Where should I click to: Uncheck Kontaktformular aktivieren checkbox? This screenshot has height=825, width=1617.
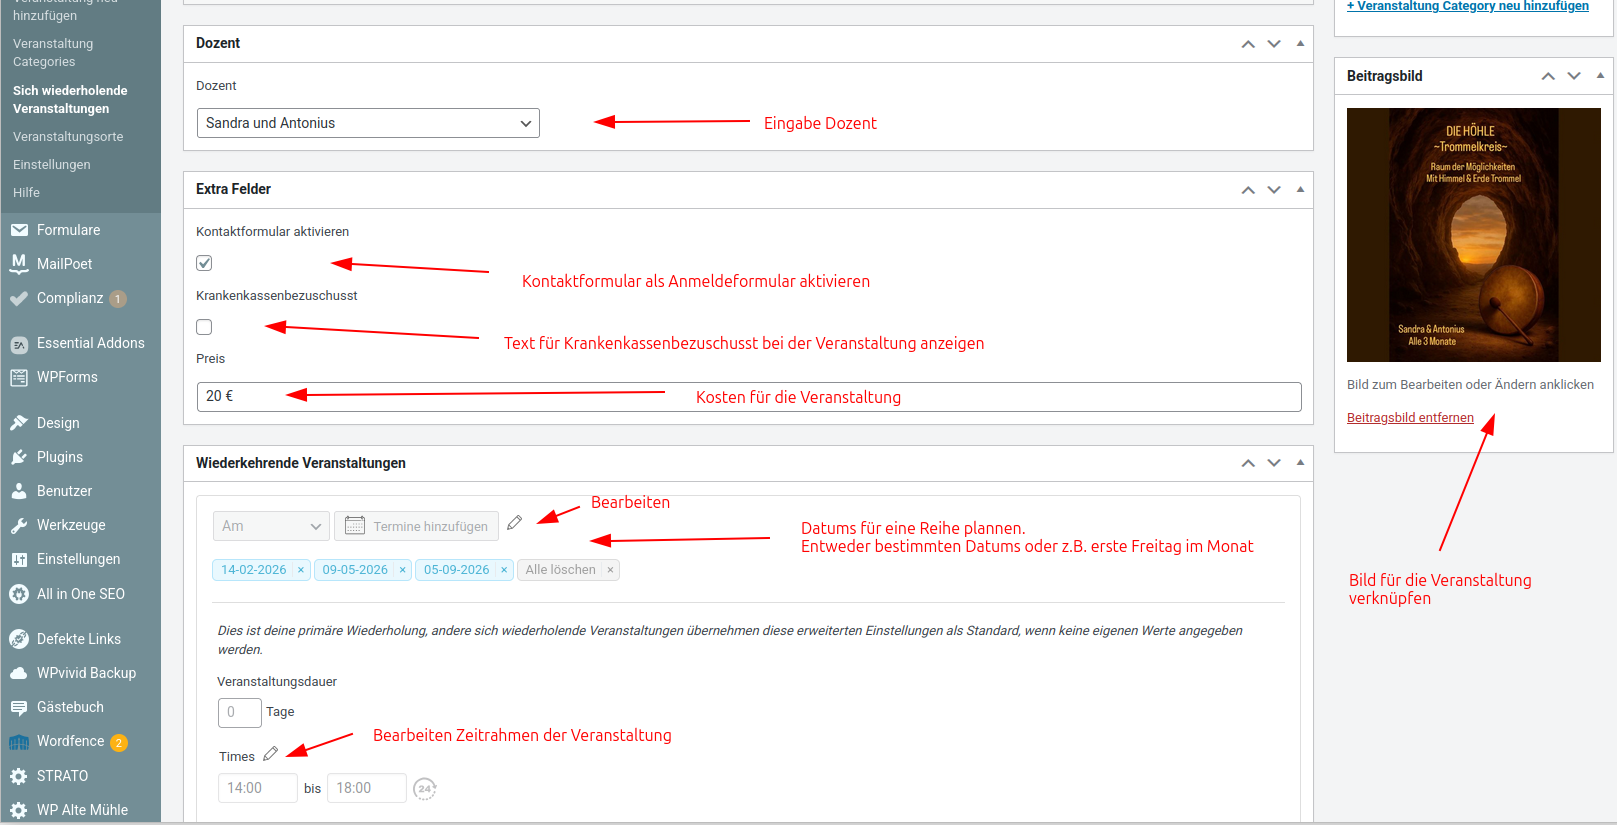(204, 263)
